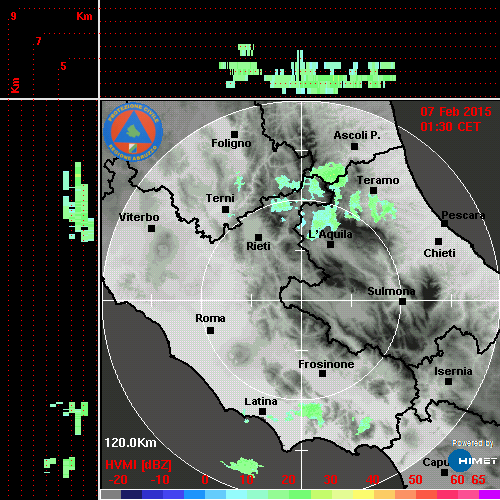This screenshot has width=500, height=500.
Task: Click the gray swatch on the color scale
Action: pos(111,494)
